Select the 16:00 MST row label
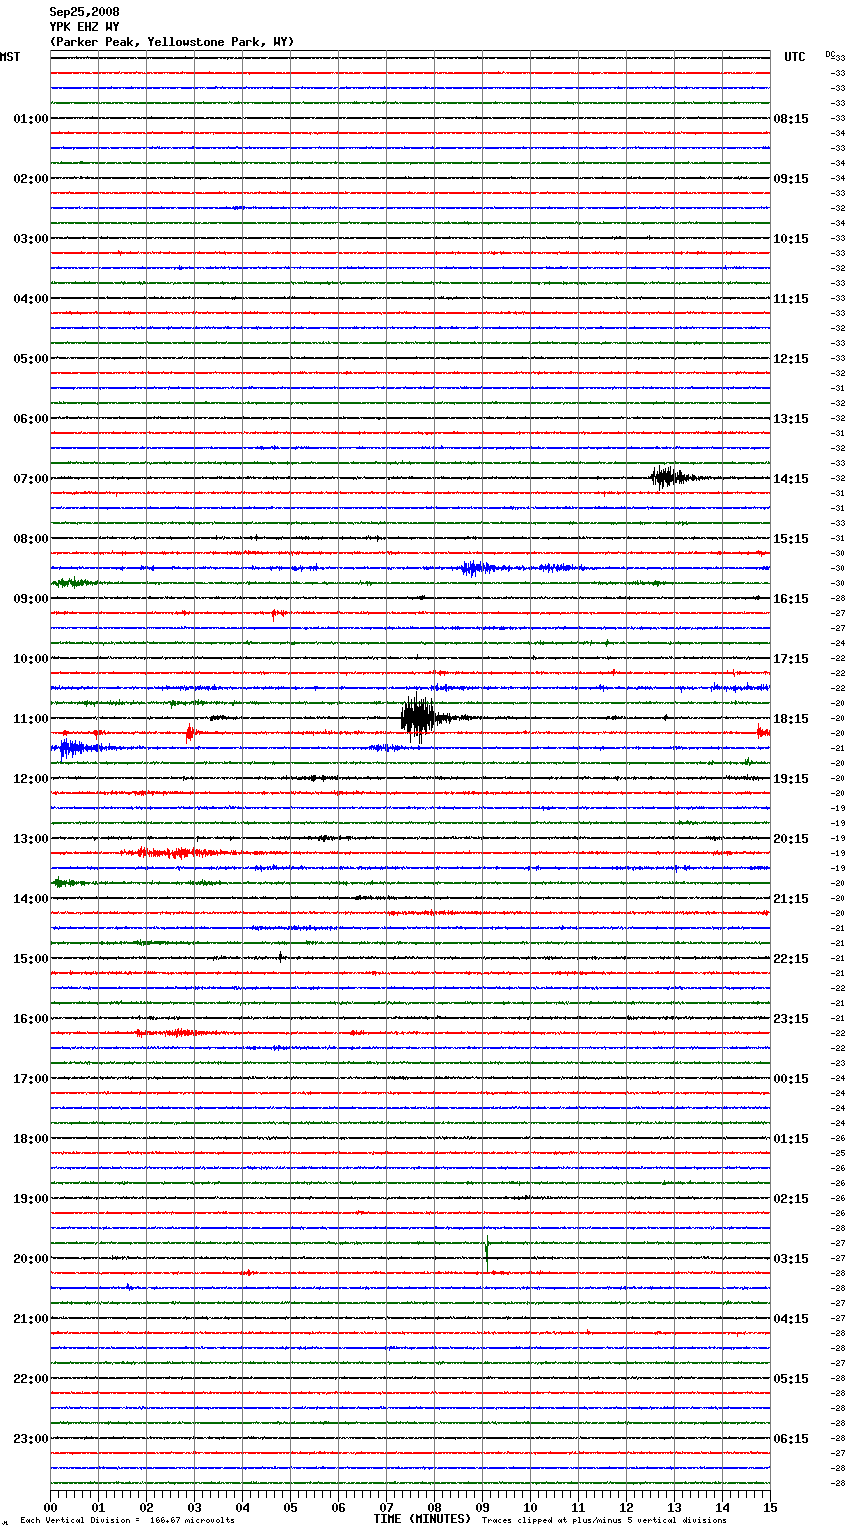 pyautogui.click(x=30, y=1019)
